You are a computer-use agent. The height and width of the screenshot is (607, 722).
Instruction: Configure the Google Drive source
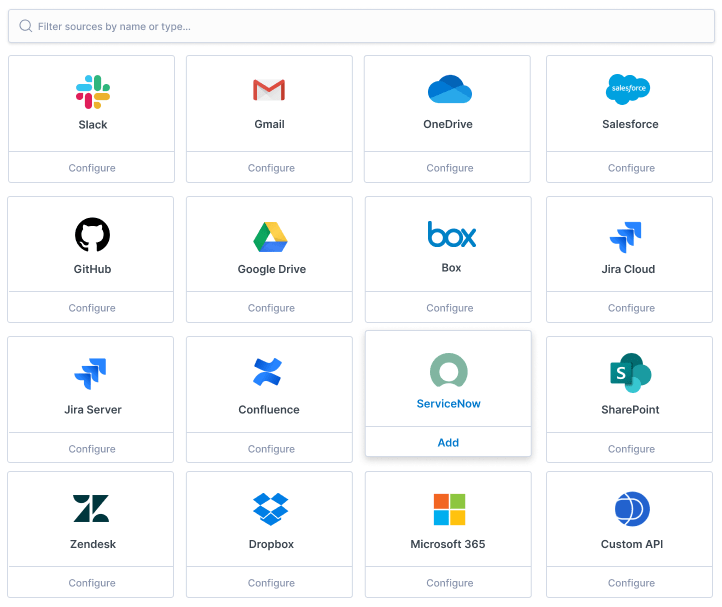[x=271, y=308]
